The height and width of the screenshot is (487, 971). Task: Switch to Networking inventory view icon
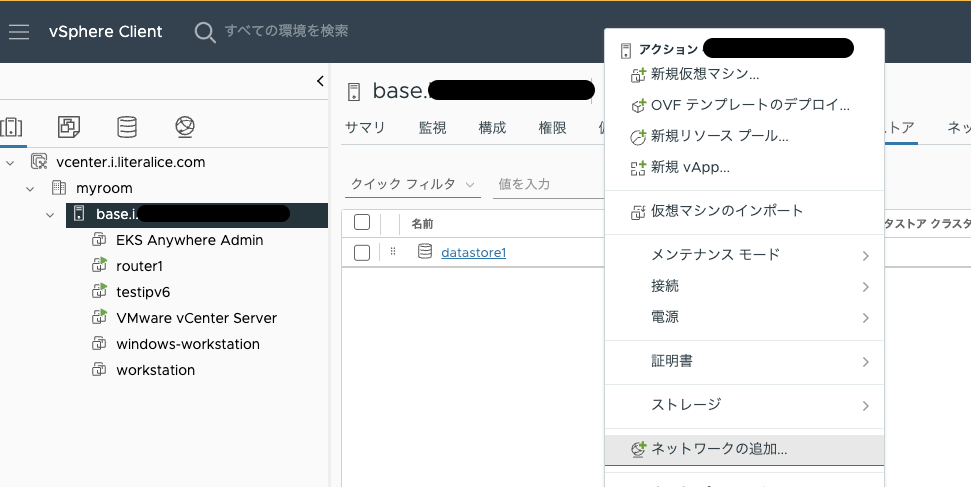point(185,126)
